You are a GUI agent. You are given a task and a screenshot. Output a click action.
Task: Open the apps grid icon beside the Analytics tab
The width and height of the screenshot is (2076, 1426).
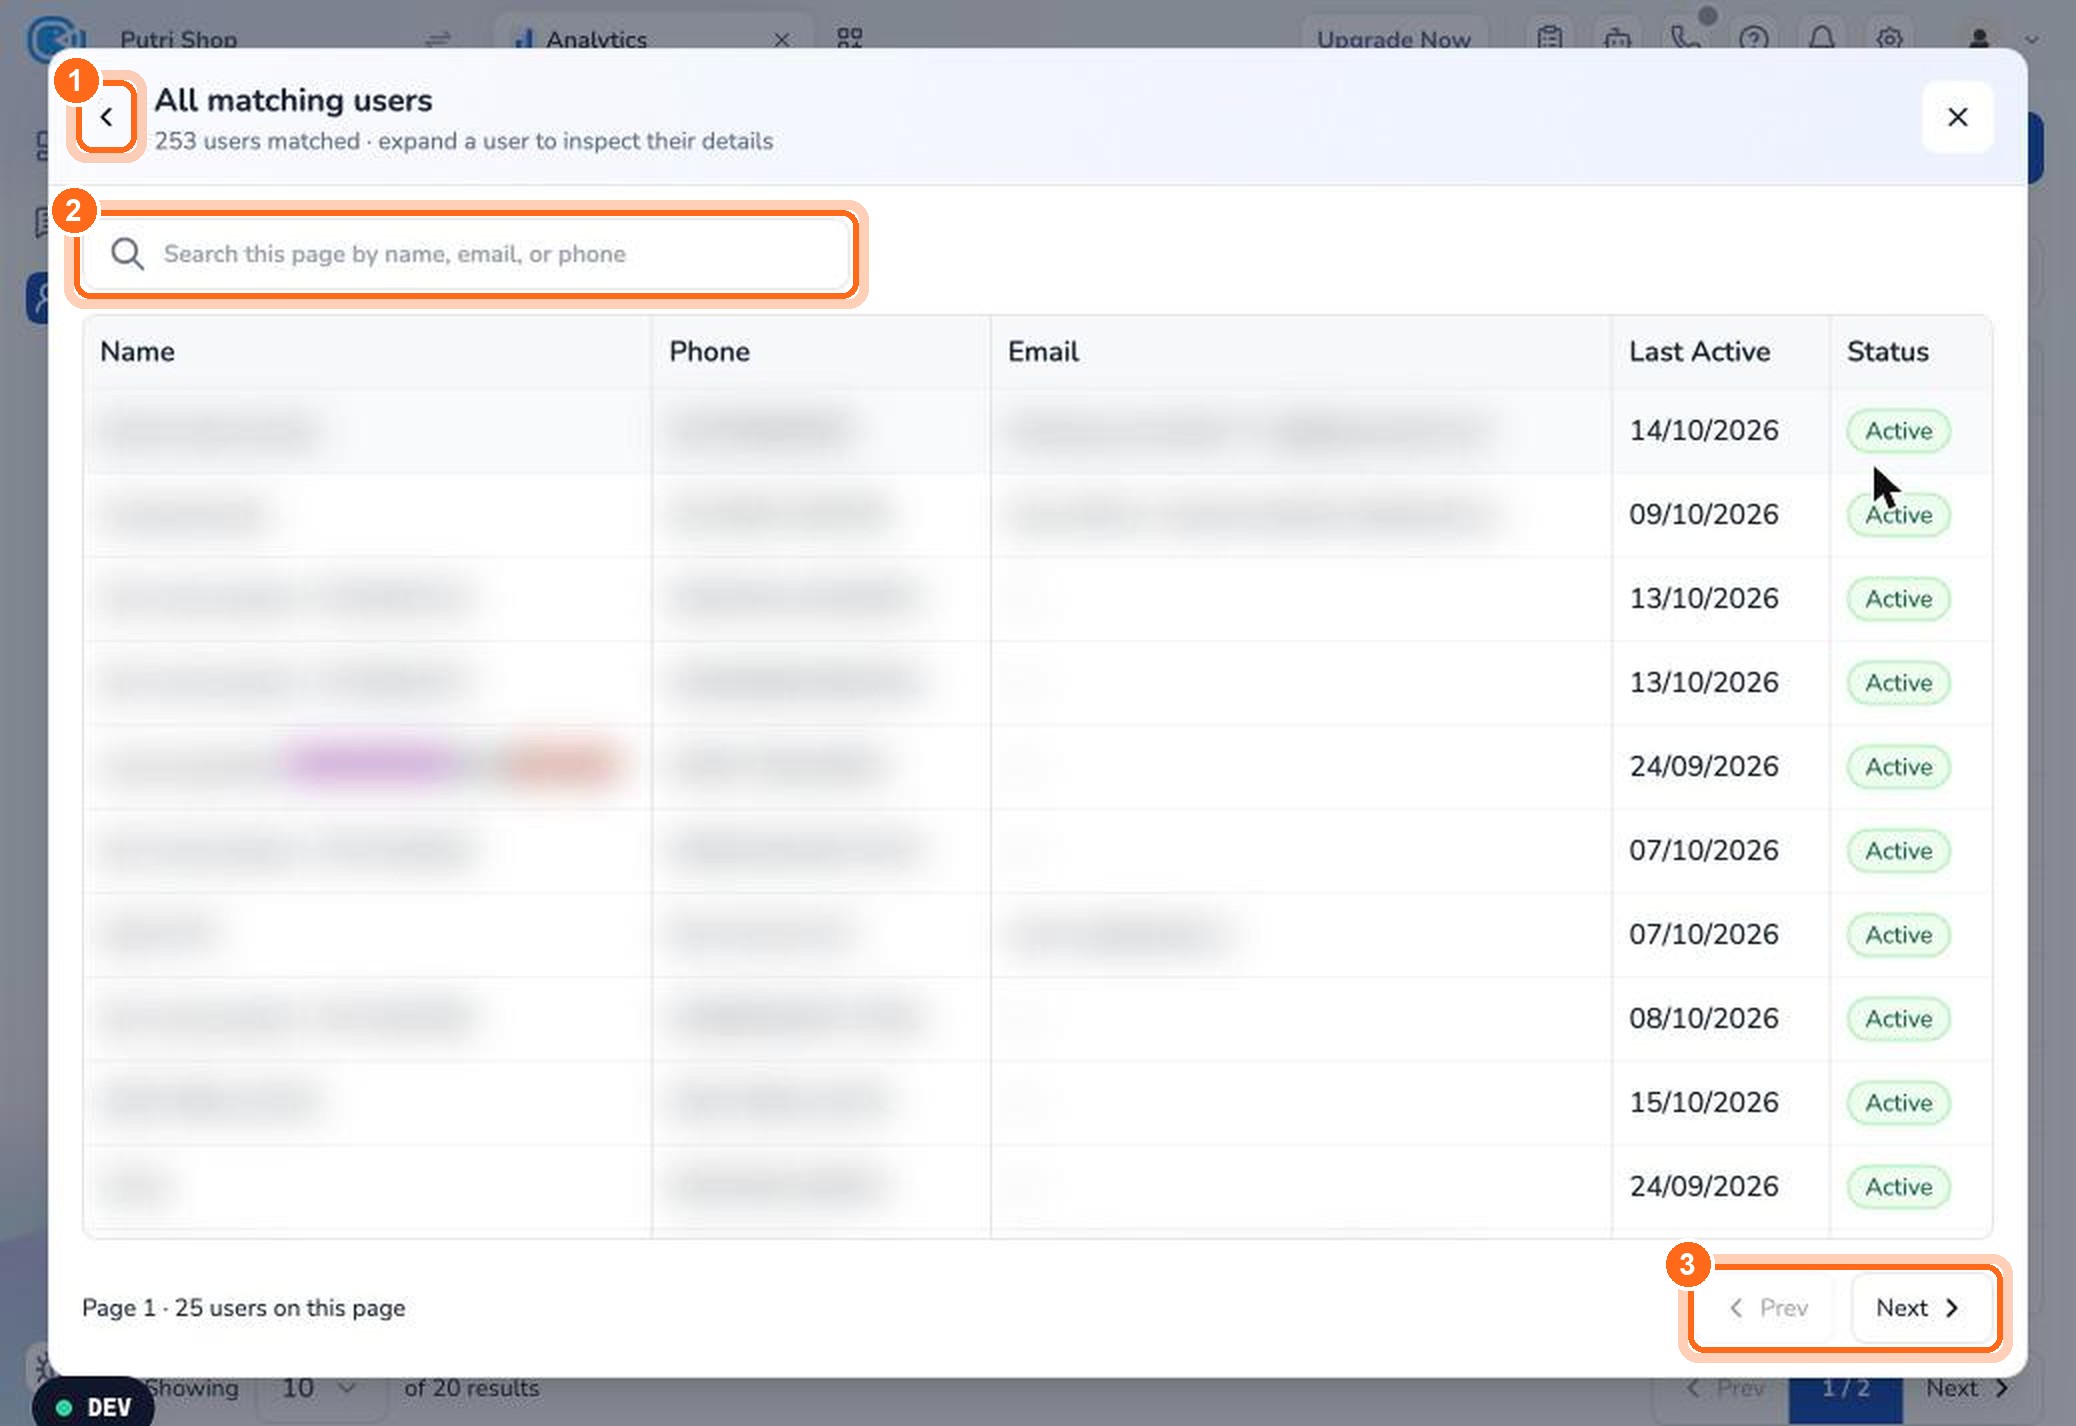click(x=849, y=38)
